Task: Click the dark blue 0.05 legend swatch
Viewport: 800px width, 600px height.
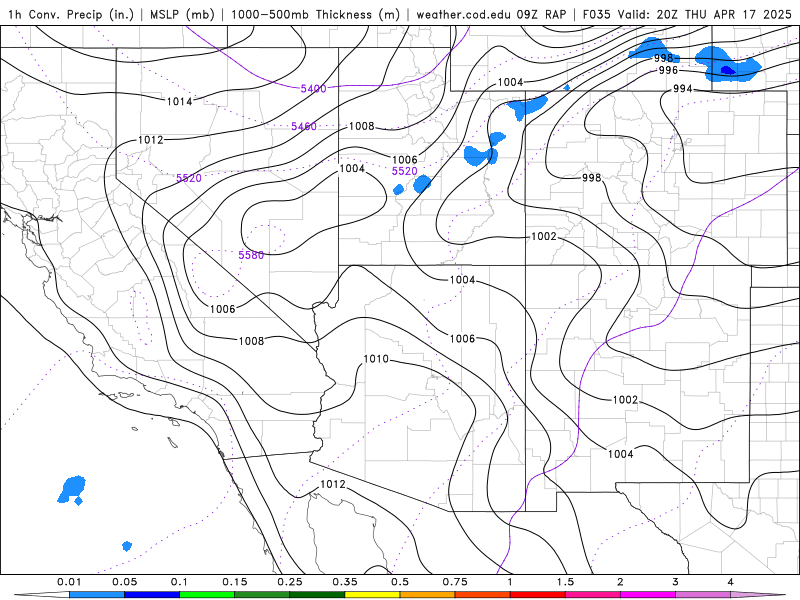Action: [x=152, y=595]
